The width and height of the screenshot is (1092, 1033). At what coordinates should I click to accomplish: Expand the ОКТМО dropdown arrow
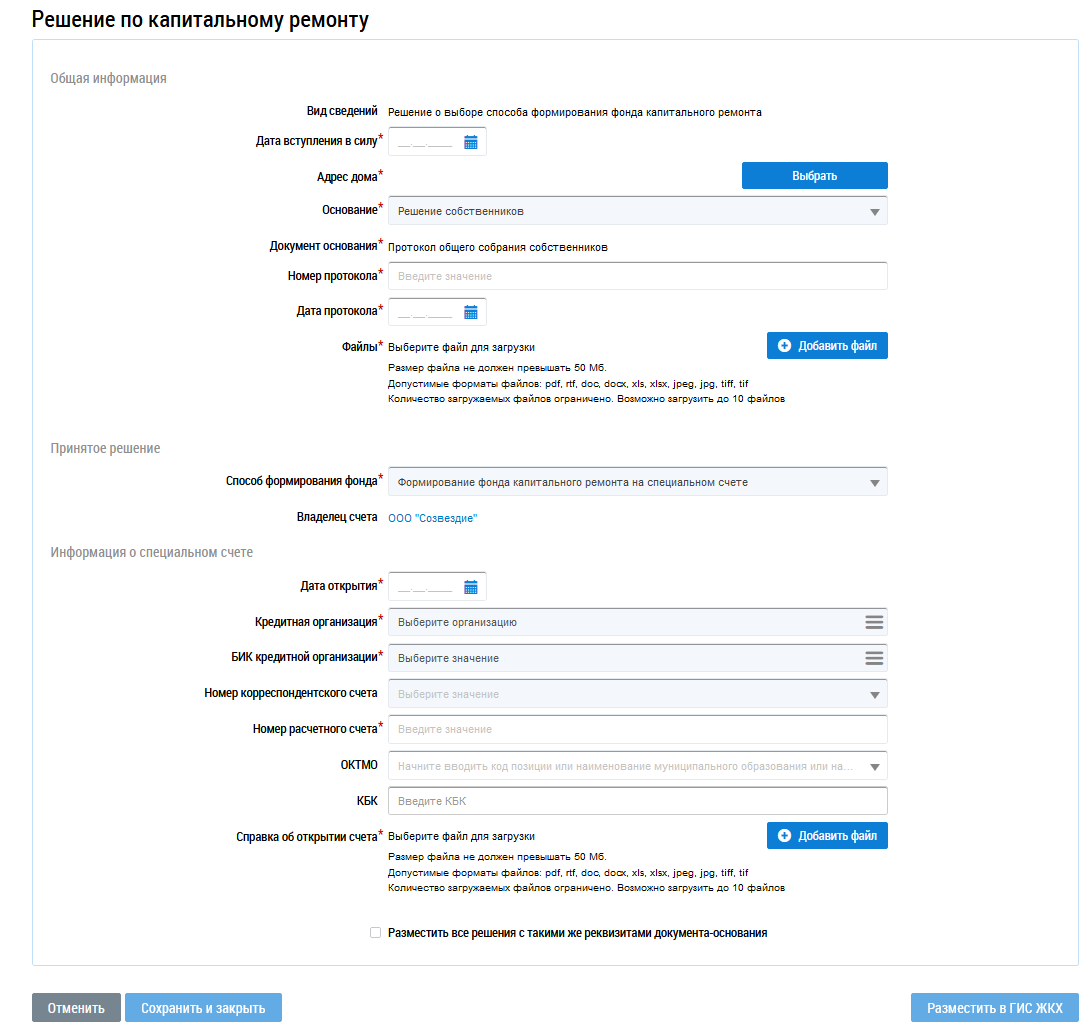(x=875, y=767)
